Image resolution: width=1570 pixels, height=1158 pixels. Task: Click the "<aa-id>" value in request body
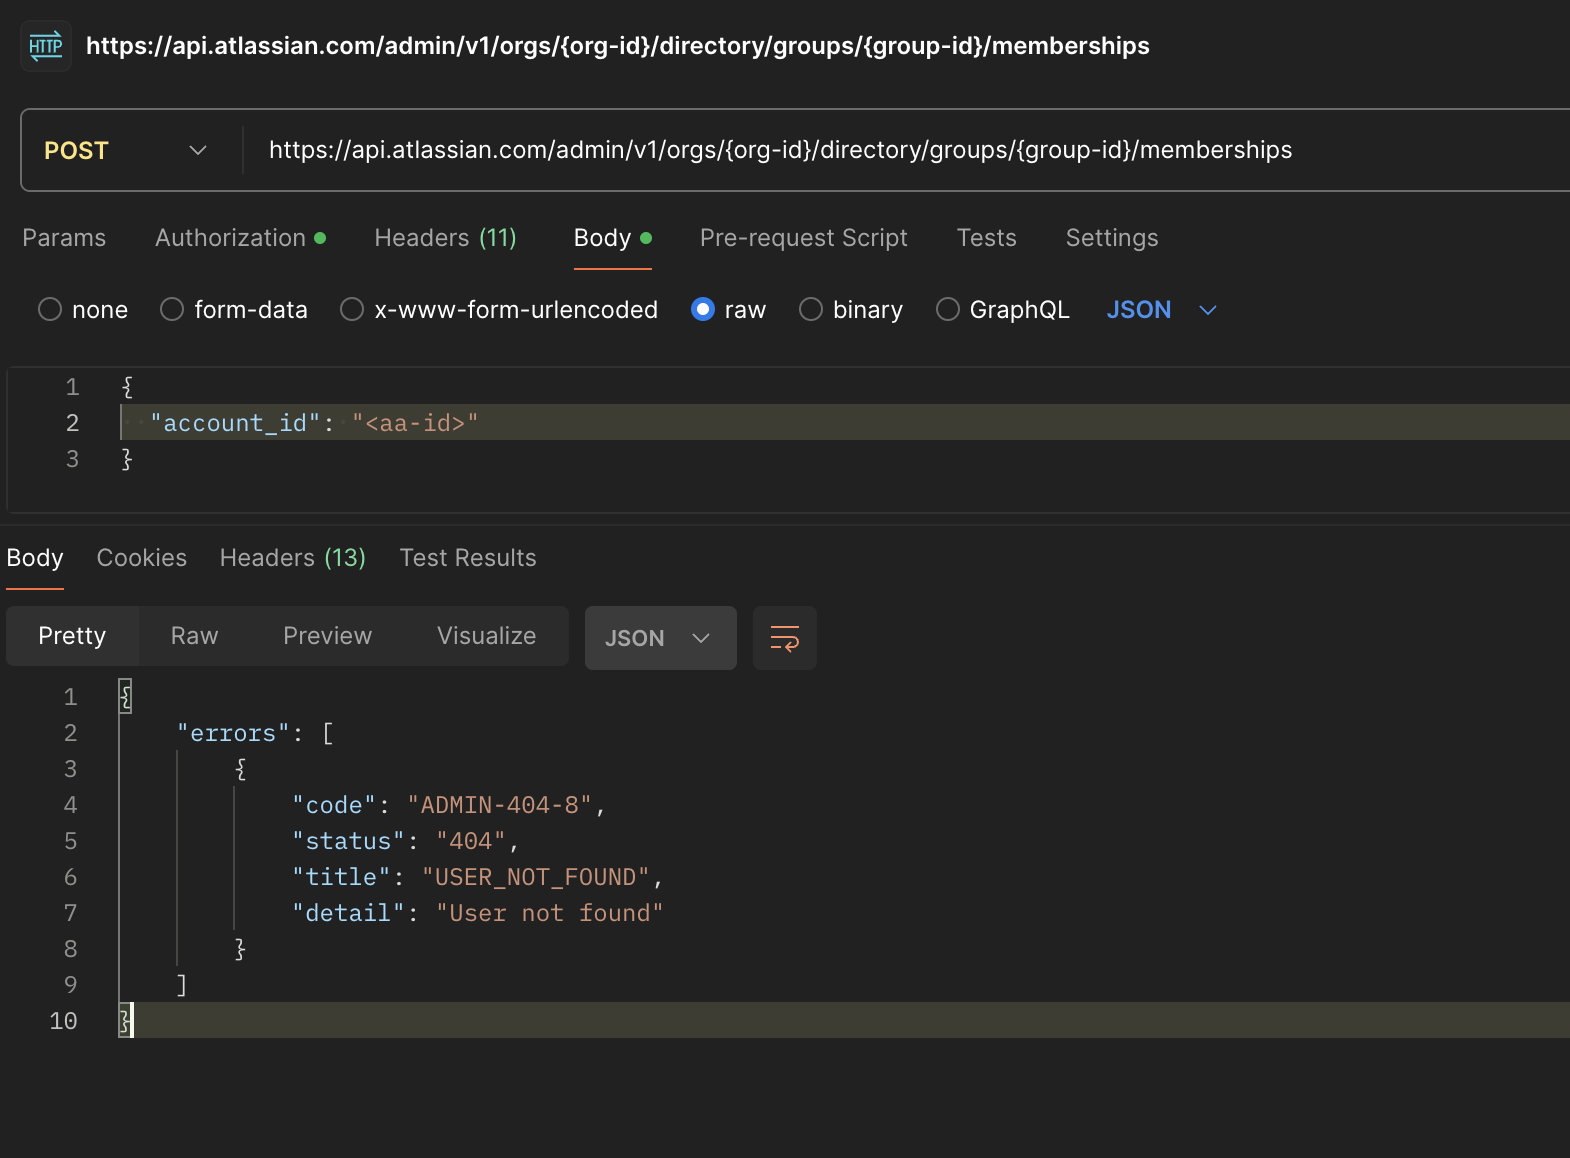point(415,423)
